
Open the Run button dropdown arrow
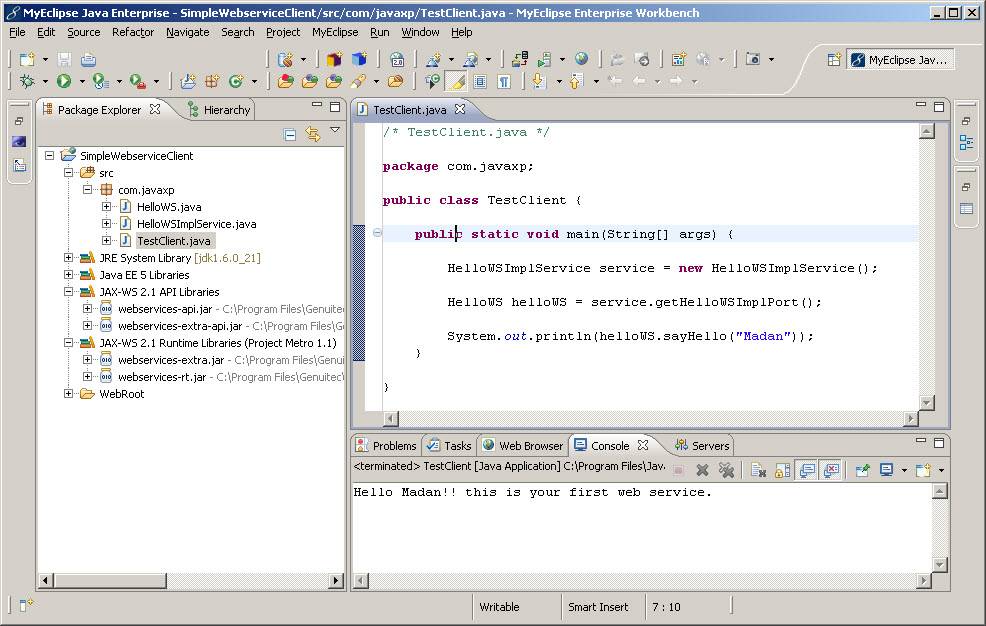pyautogui.click(x=81, y=80)
